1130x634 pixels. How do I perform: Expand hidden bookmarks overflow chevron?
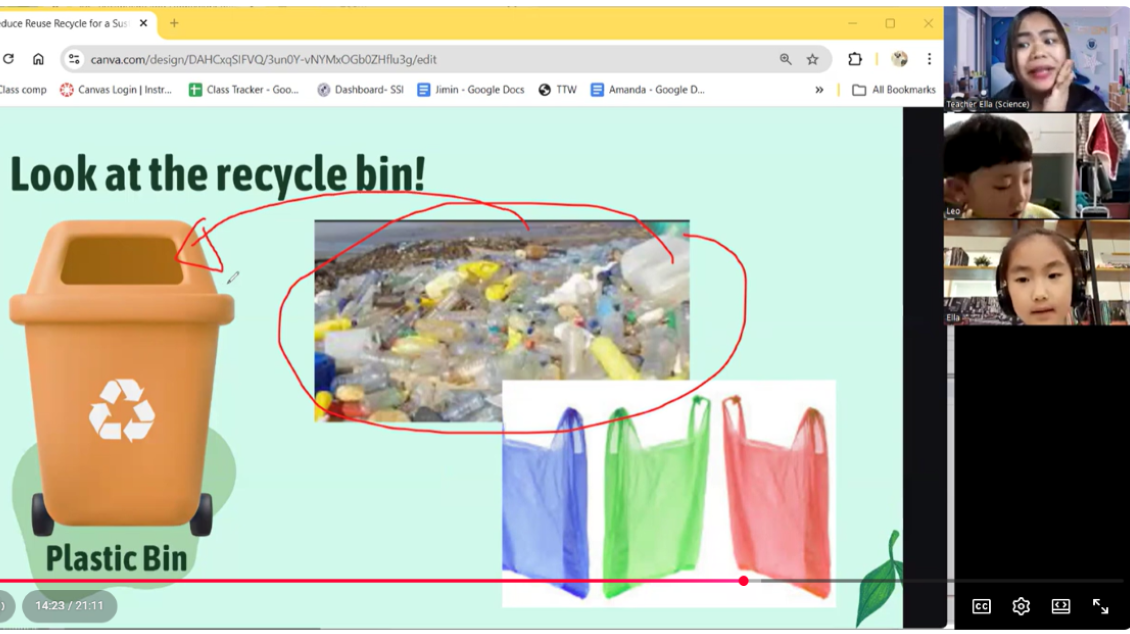click(x=819, y=90)
